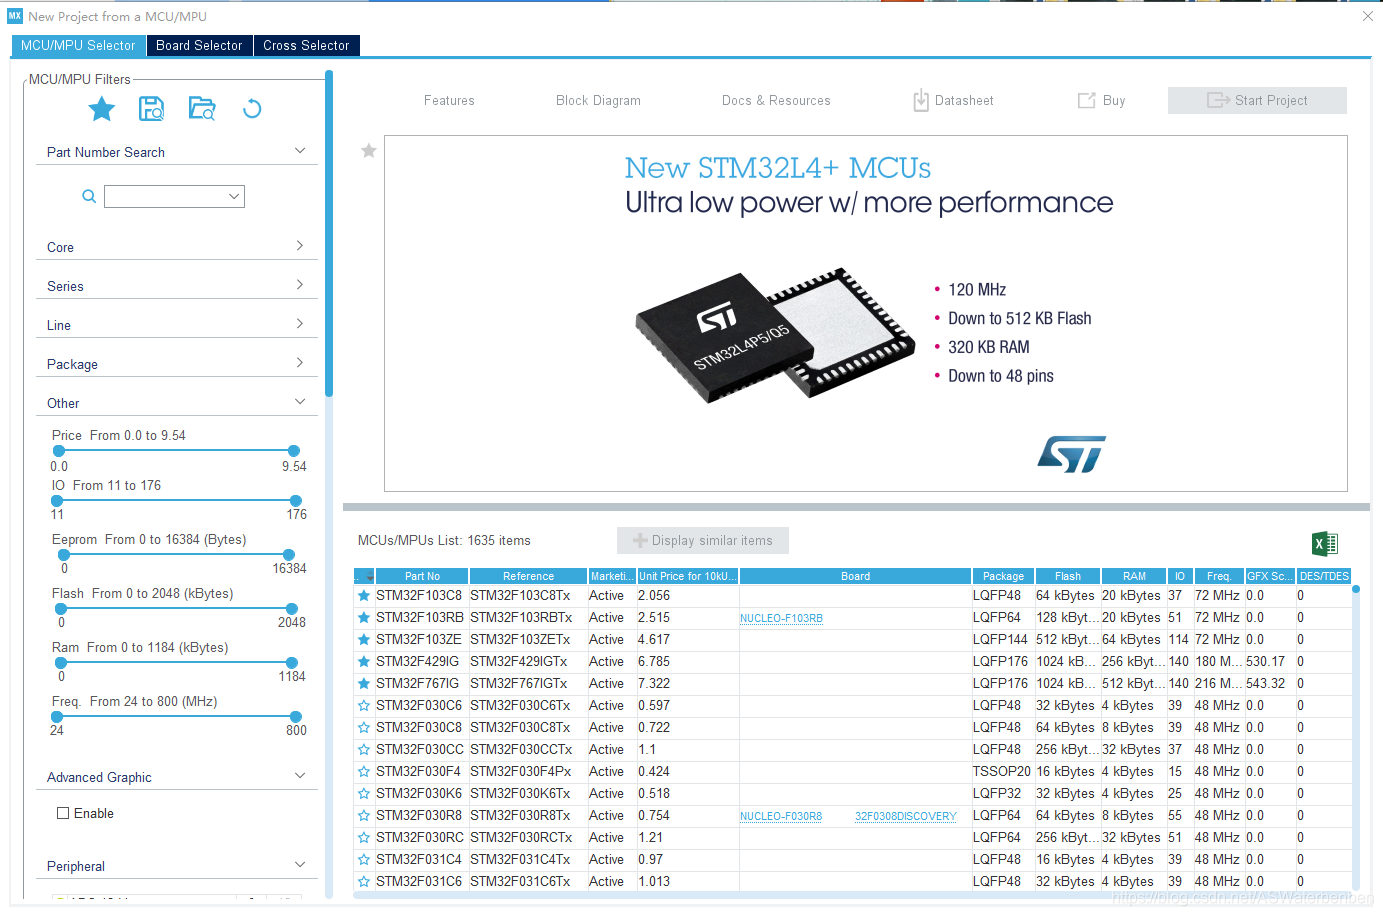Toggle favorite star for STM32F103RB
Viewport: 1383px width, 916px height.
pyautogui.click(x=364, y=618)
